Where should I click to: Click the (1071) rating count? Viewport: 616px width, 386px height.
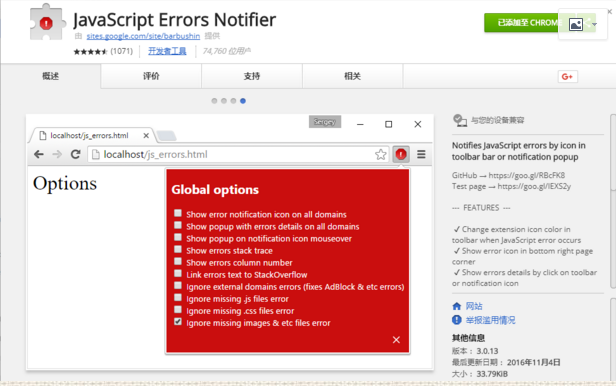121,51
